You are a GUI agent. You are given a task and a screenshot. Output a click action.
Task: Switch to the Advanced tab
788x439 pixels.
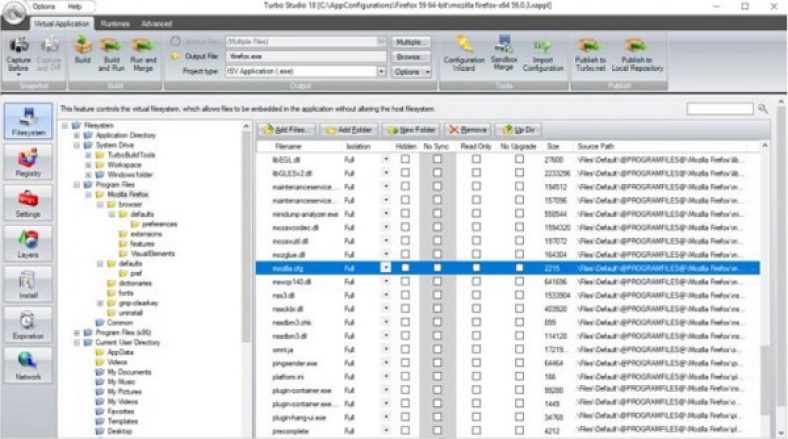click(x=156, y=24)
